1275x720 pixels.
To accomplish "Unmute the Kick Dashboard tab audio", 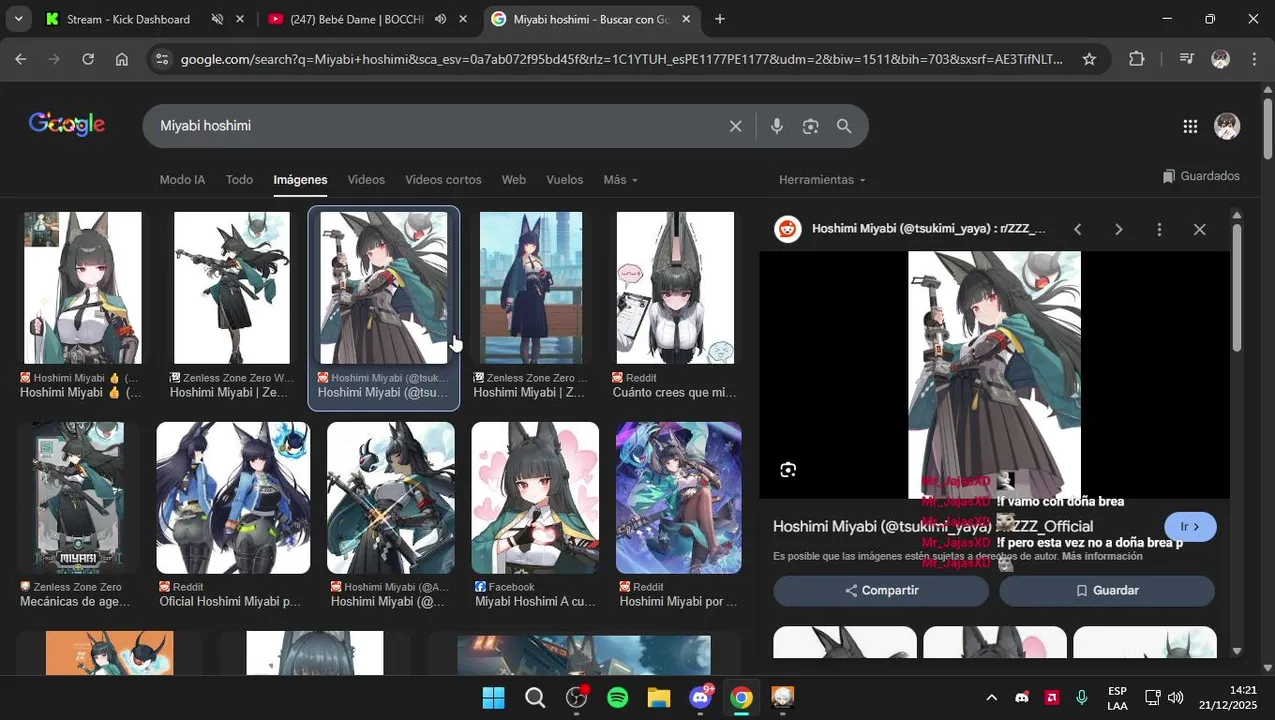I will (x=217, y=19).
